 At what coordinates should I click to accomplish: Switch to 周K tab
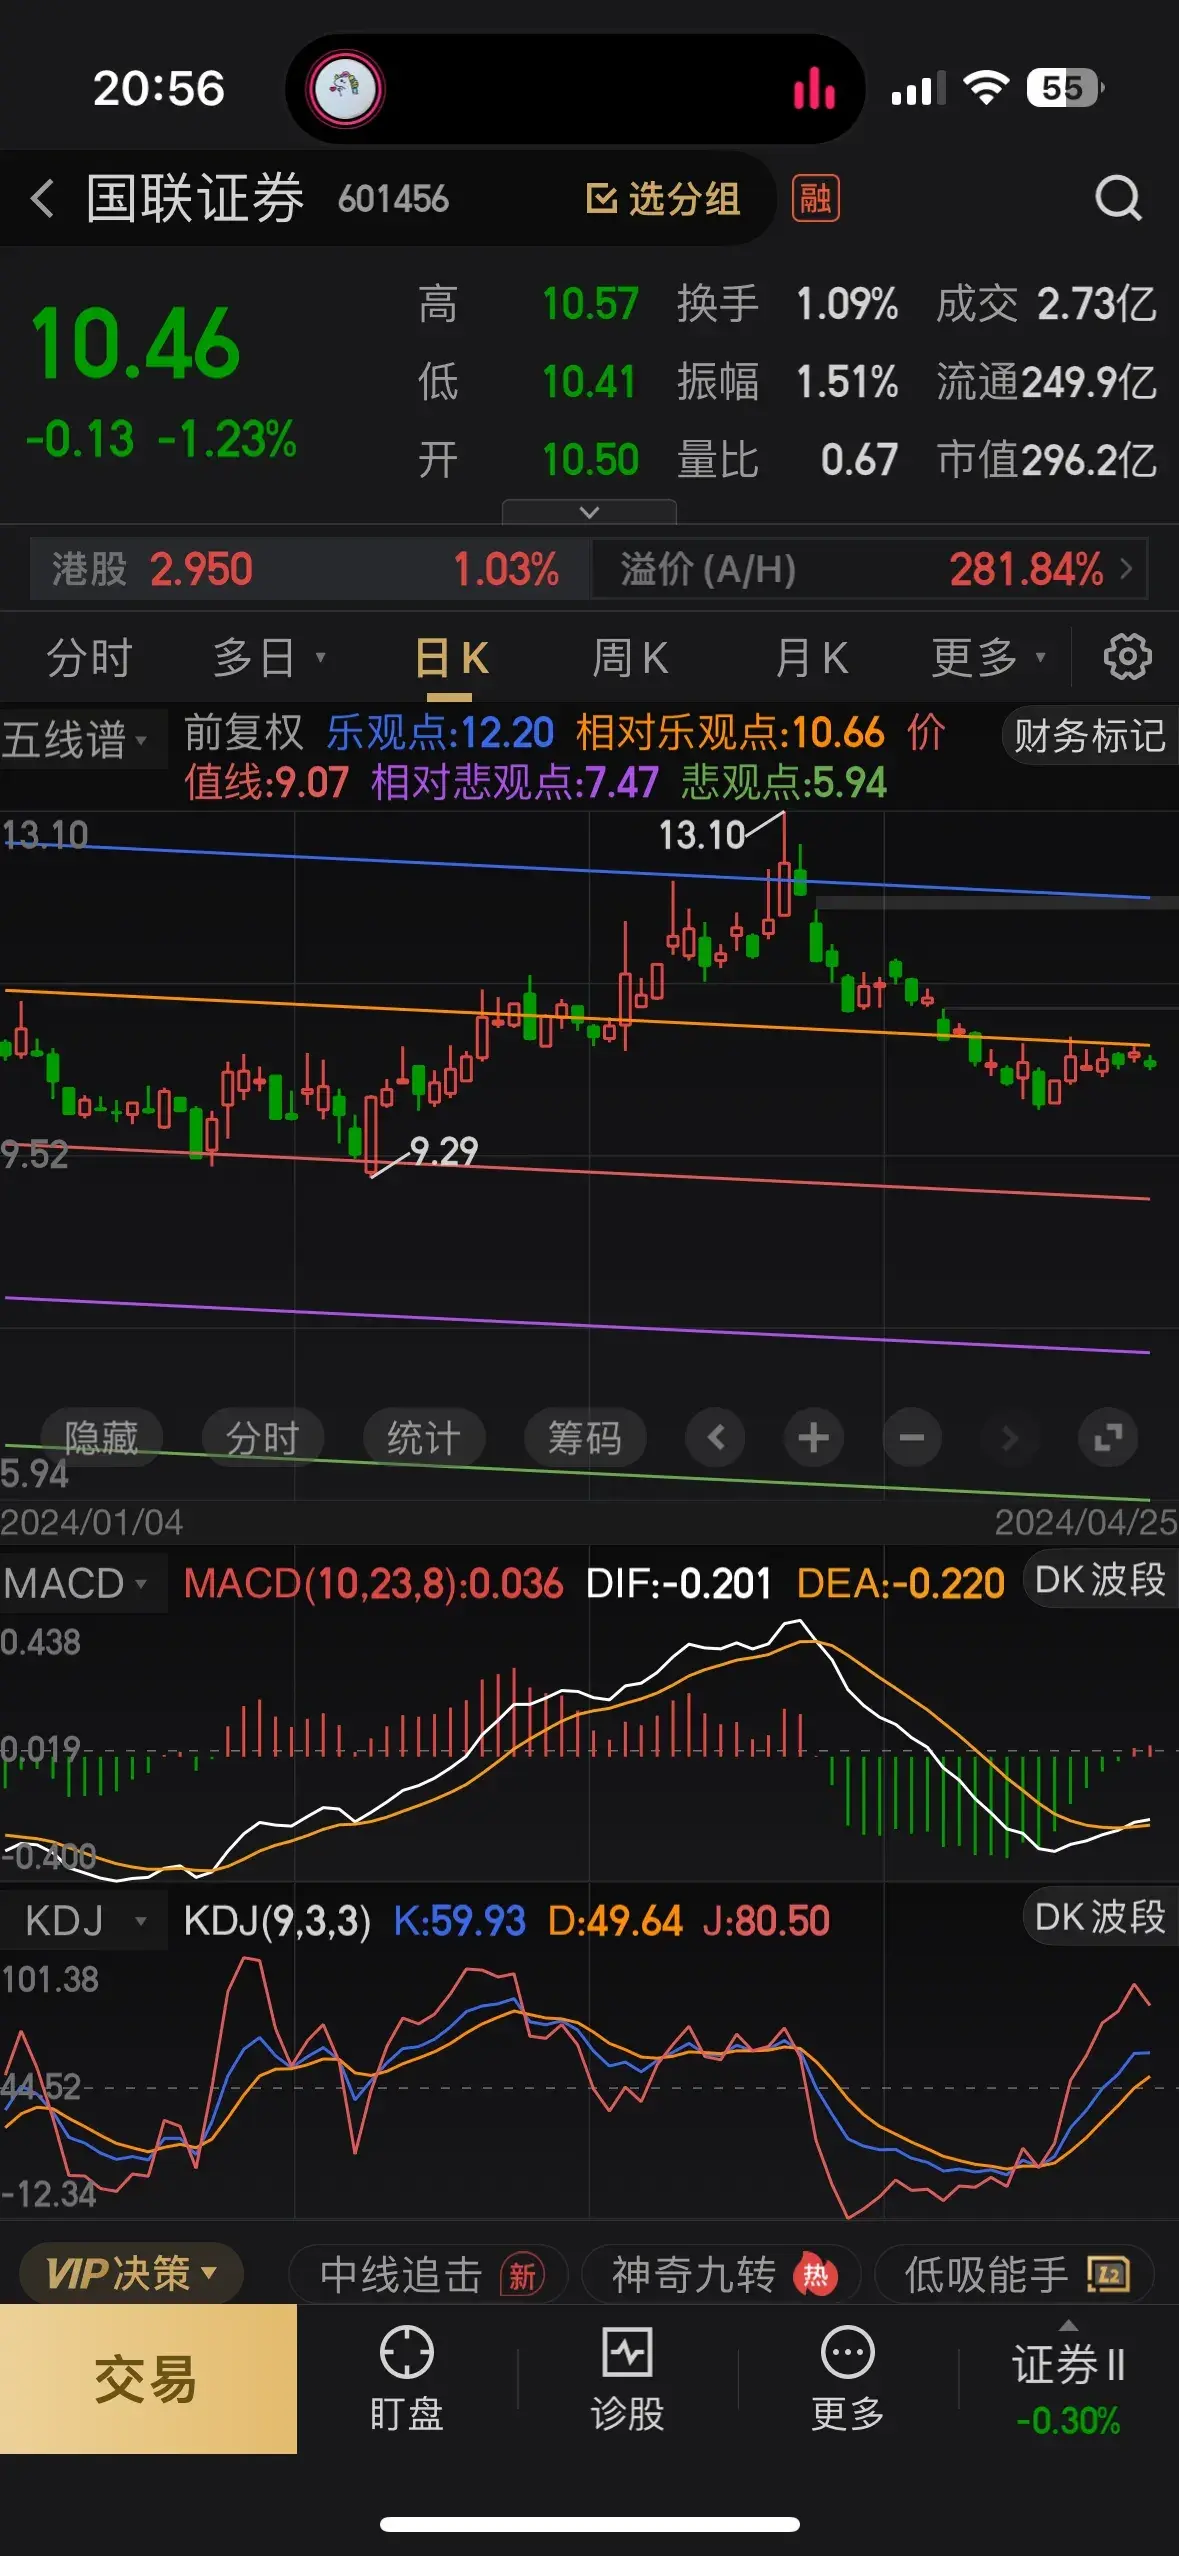pos(630,658)
